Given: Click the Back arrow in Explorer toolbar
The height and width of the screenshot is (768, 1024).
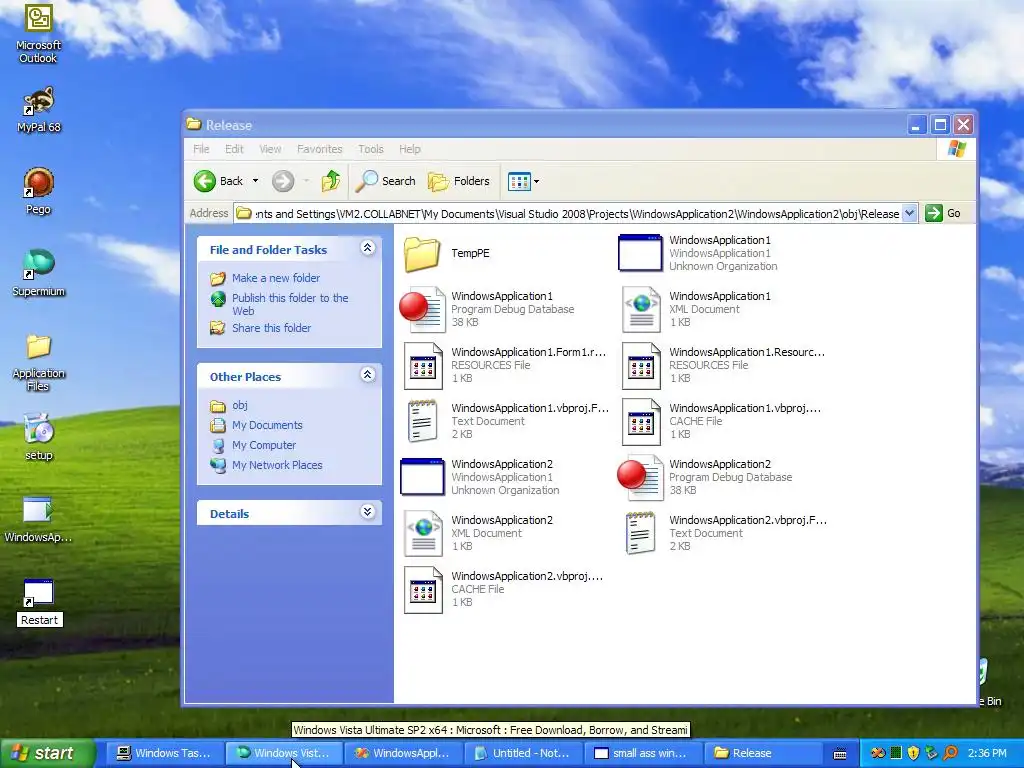Looking at the screenshot, I should [219, 181].
